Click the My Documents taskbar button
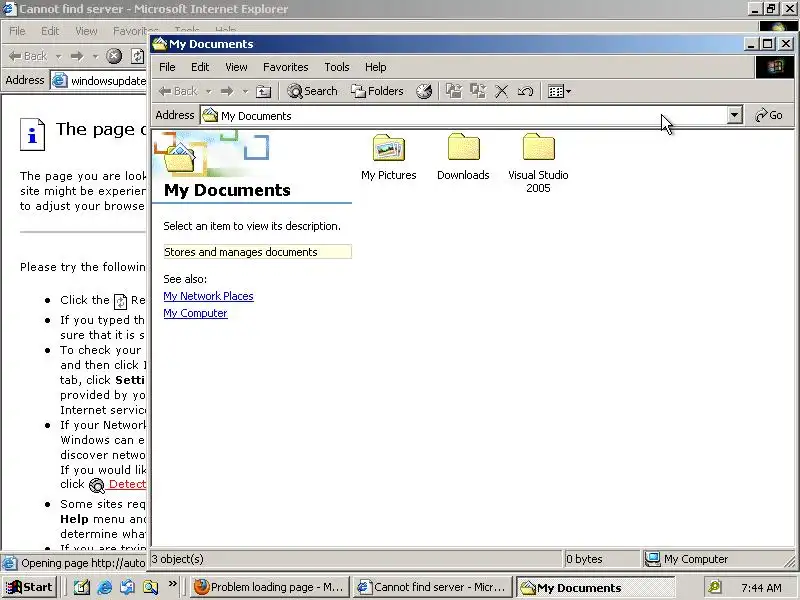The width and height of the screenshot is (800, 600). pos(596,587)
